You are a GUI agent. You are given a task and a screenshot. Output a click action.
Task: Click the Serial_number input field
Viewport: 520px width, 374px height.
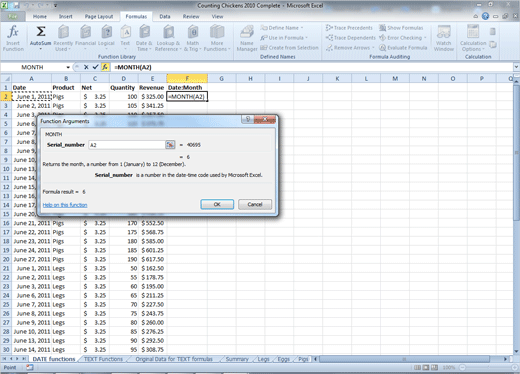click(127, 145)
